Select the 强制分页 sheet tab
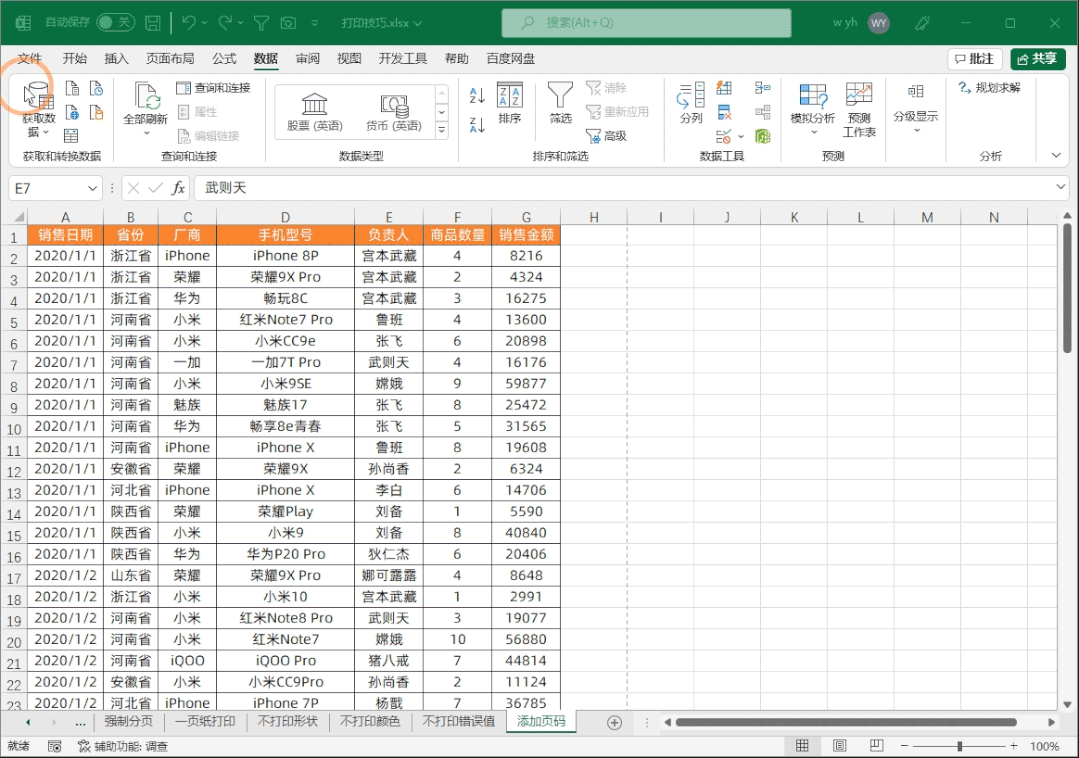 coord(129,722)
